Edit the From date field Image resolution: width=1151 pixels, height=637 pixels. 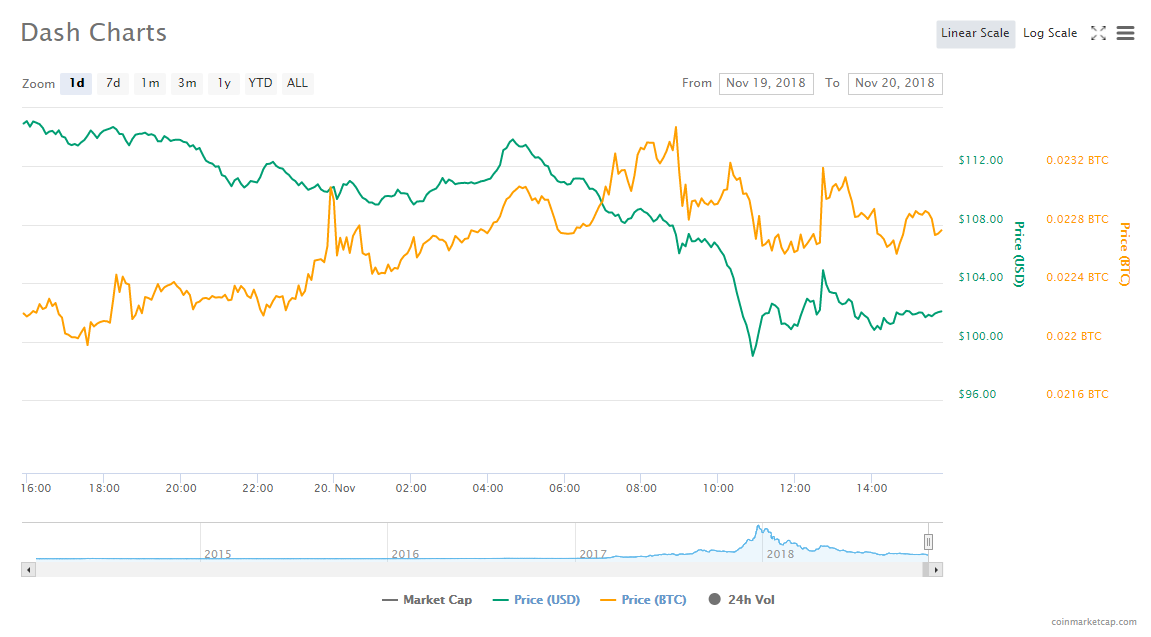(x=766, y=83)
